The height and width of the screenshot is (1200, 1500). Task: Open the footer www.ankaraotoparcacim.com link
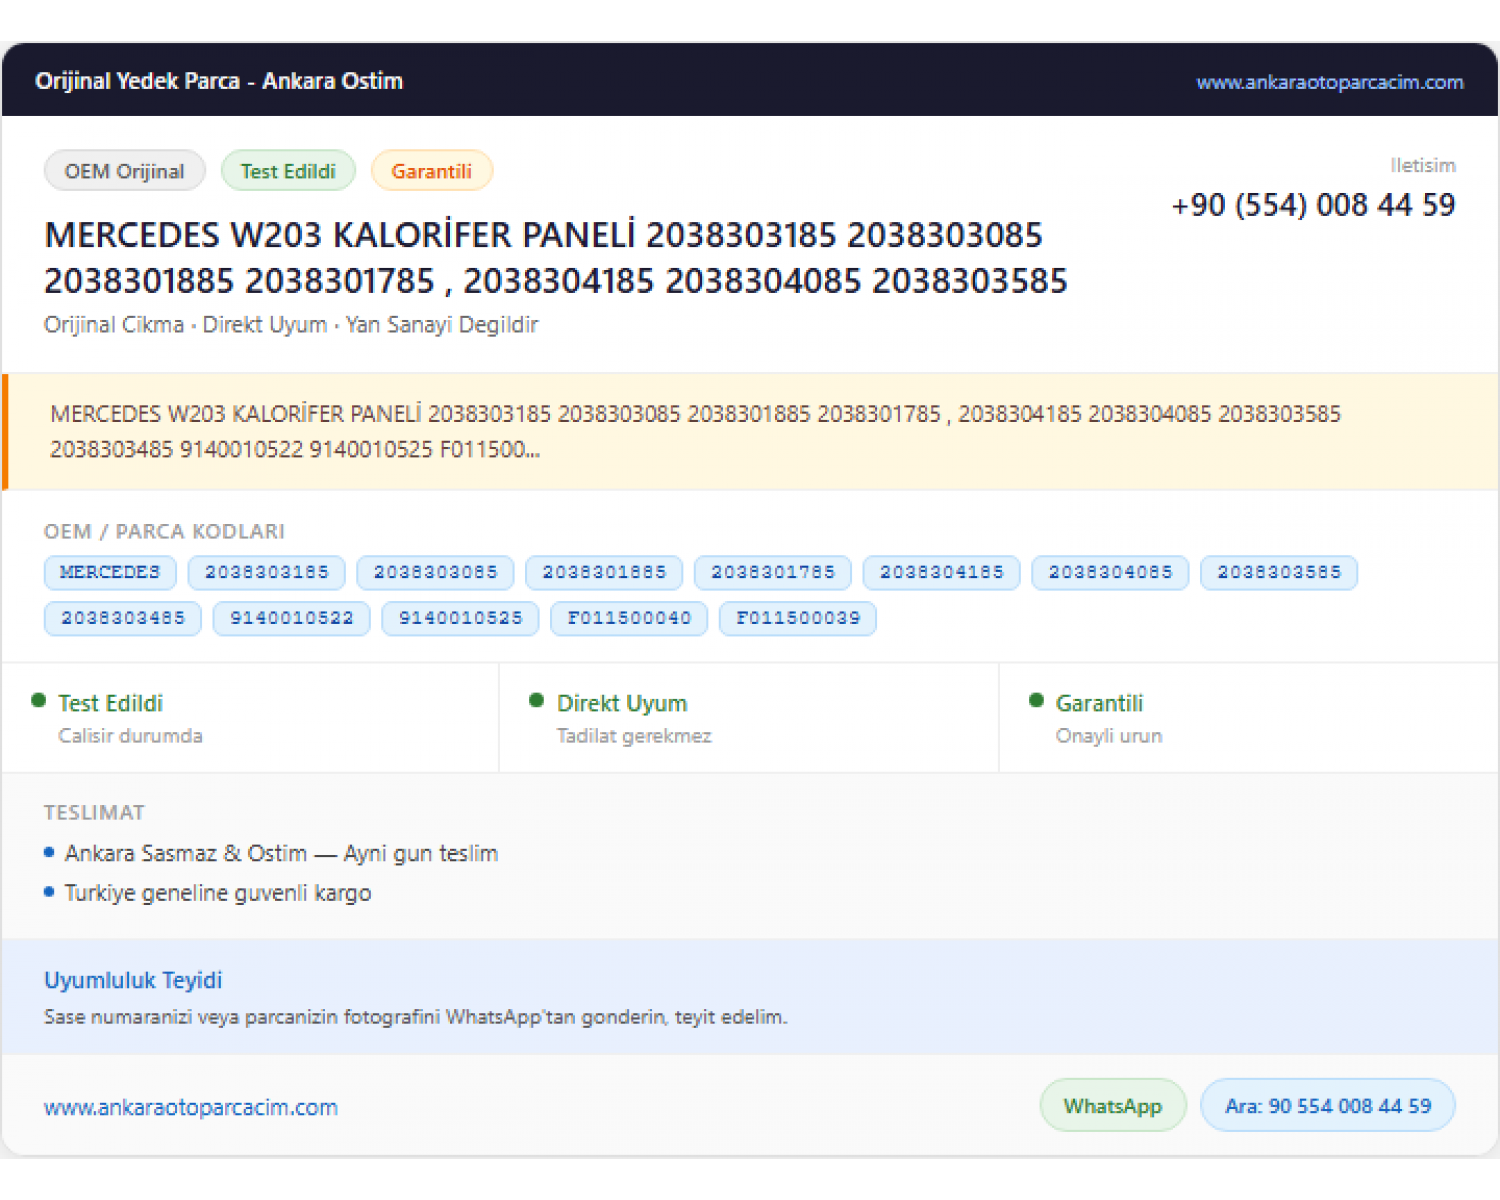[191, 1107]
